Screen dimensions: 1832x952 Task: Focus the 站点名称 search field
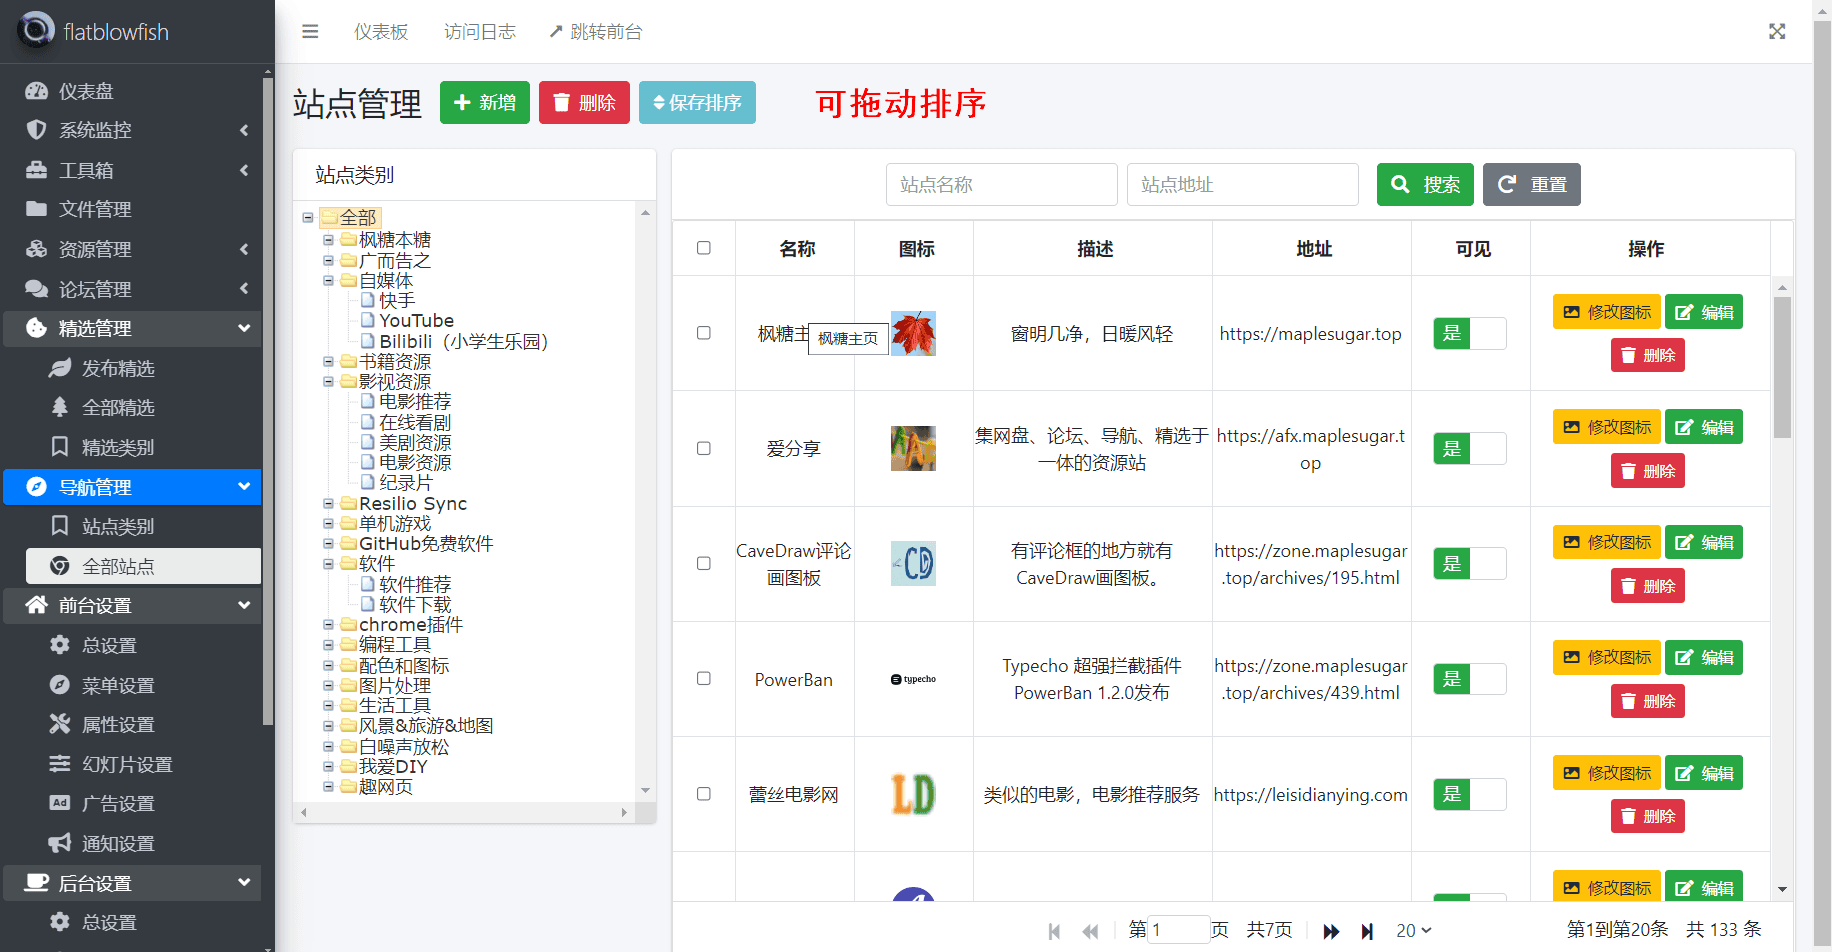point(1001,185)
